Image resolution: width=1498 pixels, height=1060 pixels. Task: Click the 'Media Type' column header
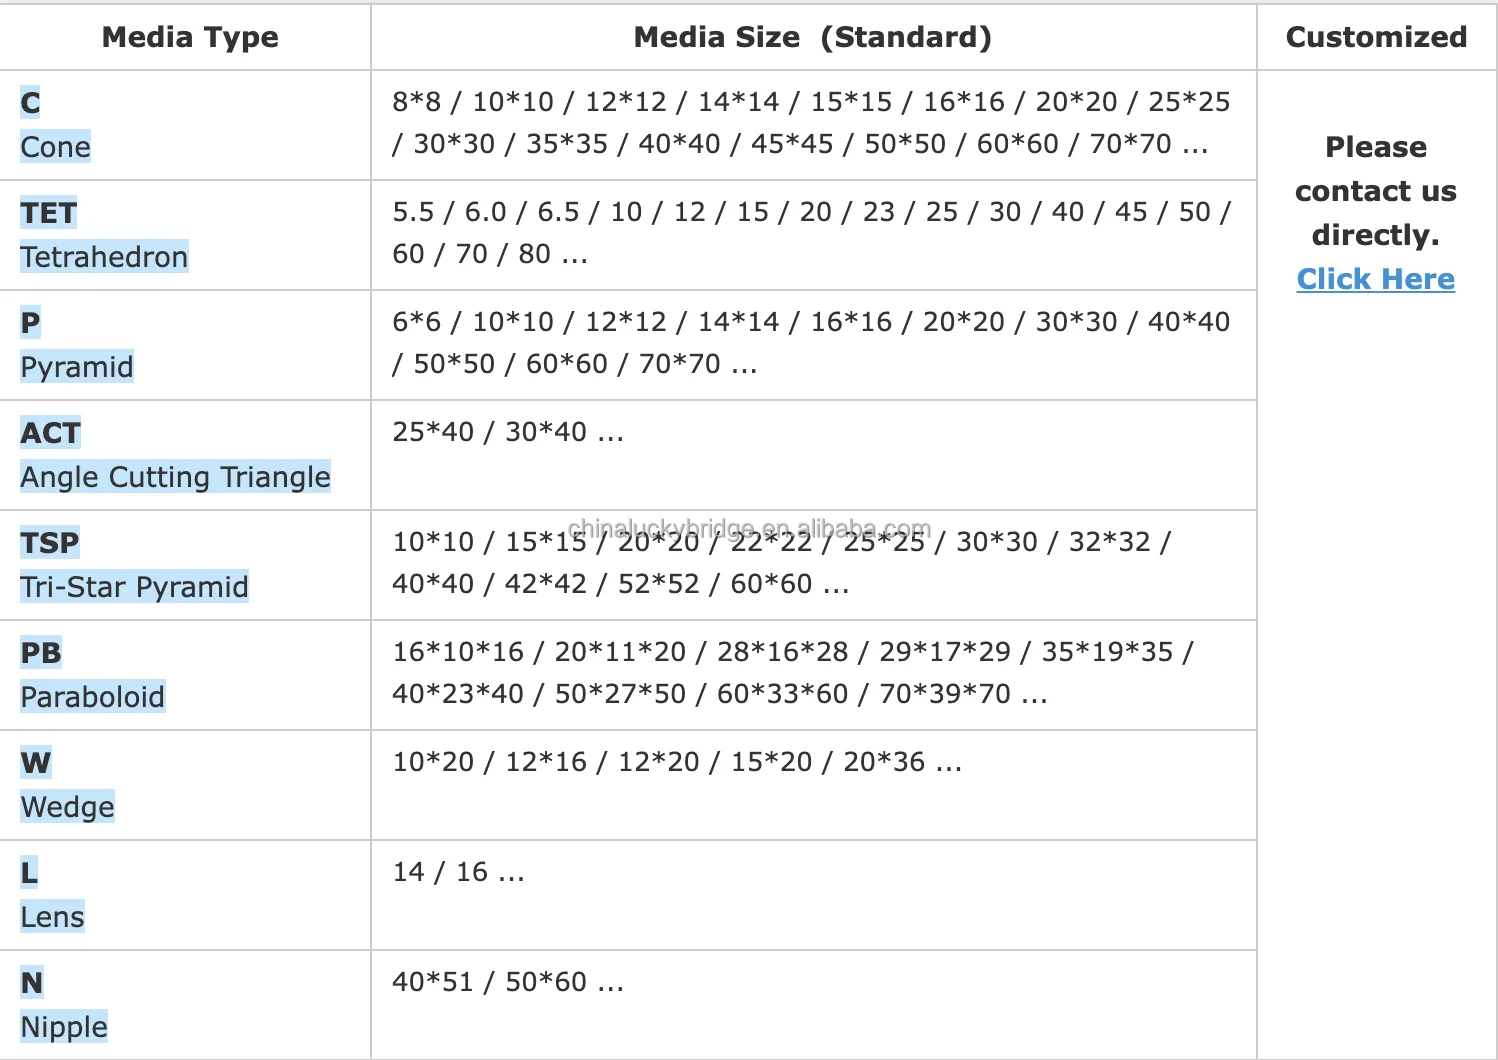tap(190, 37)
